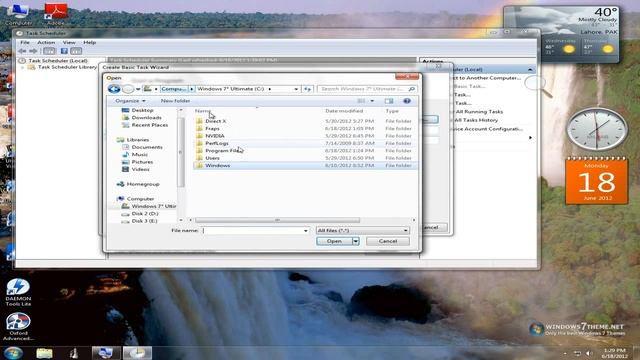640x360 pixels.
Task: Open the All files type dropdown
Action: point(362,231)
